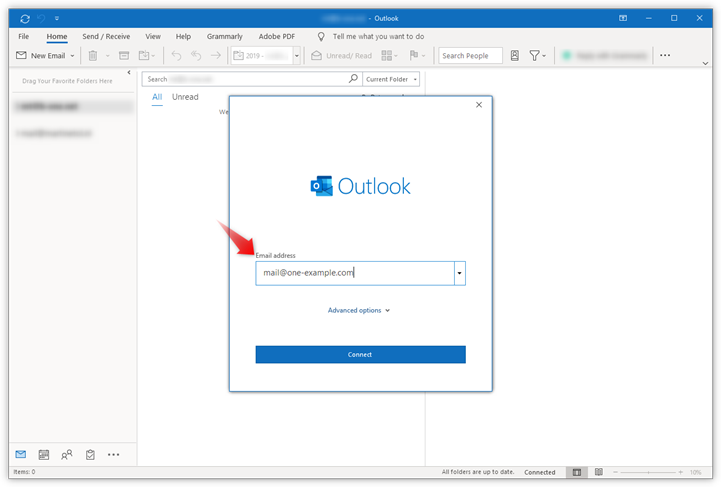Select the Home ribbon tab
The width and height of the screenshot is (721, 487).
[x=57, y=36]
